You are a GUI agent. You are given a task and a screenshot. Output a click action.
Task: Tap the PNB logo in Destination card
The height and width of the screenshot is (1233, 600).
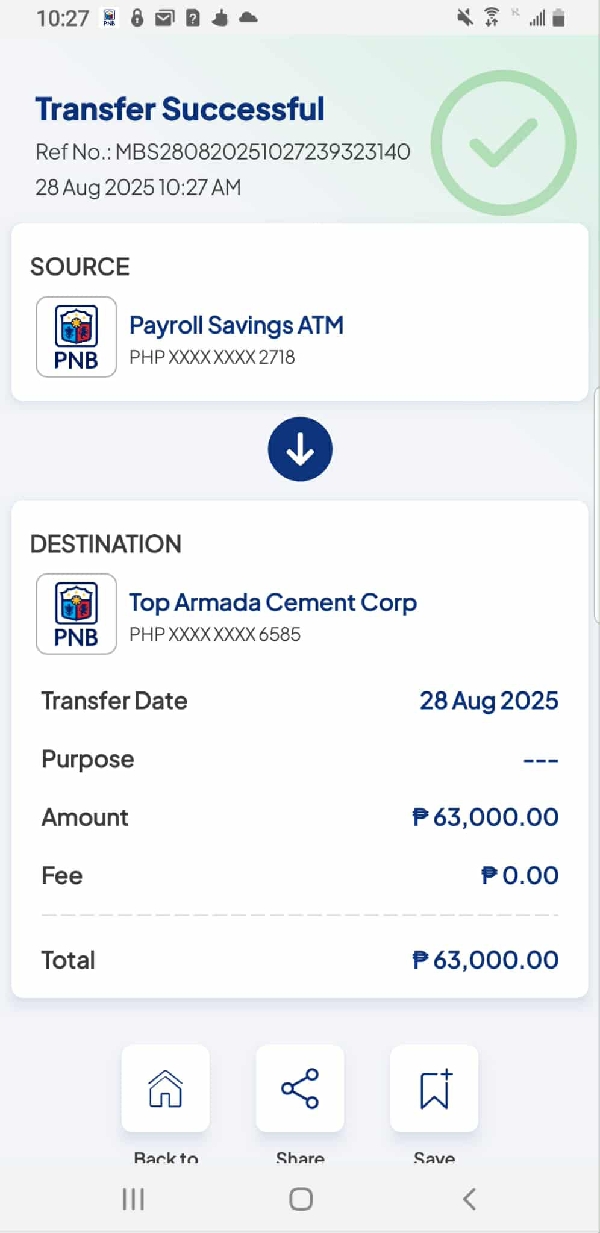76,614
